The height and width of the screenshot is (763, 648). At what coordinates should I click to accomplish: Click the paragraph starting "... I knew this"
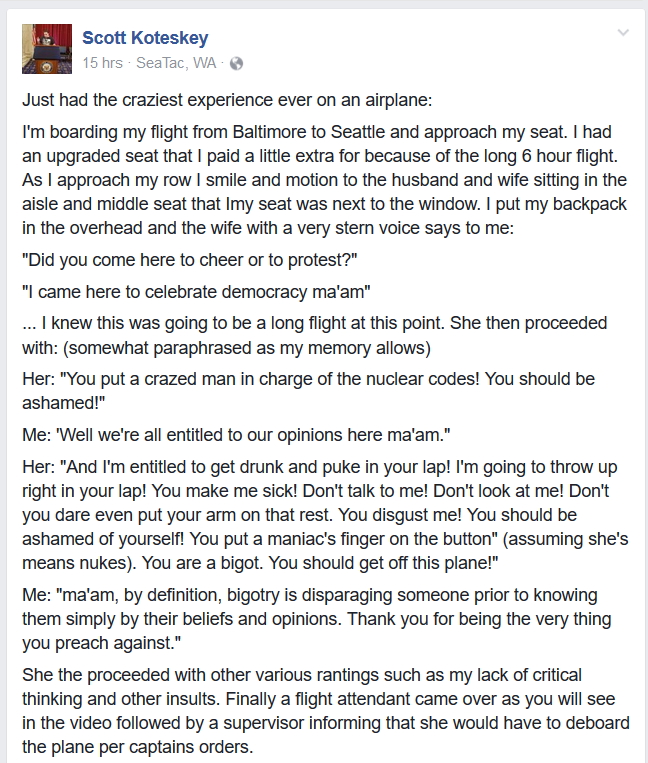pos(314,335)
